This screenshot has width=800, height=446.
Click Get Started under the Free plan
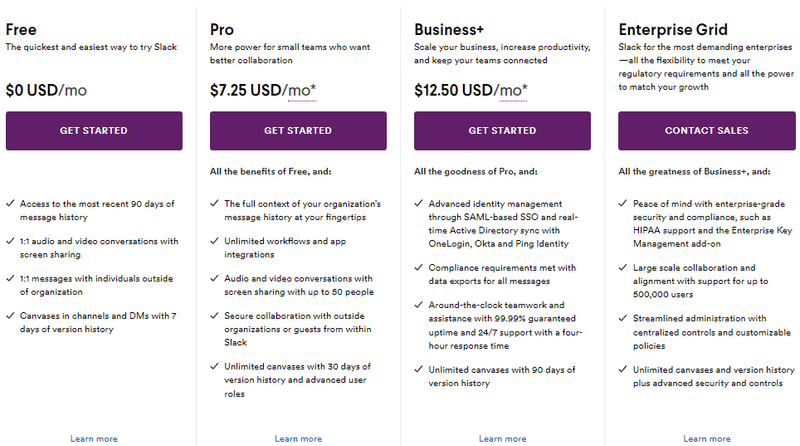point(94,130)
